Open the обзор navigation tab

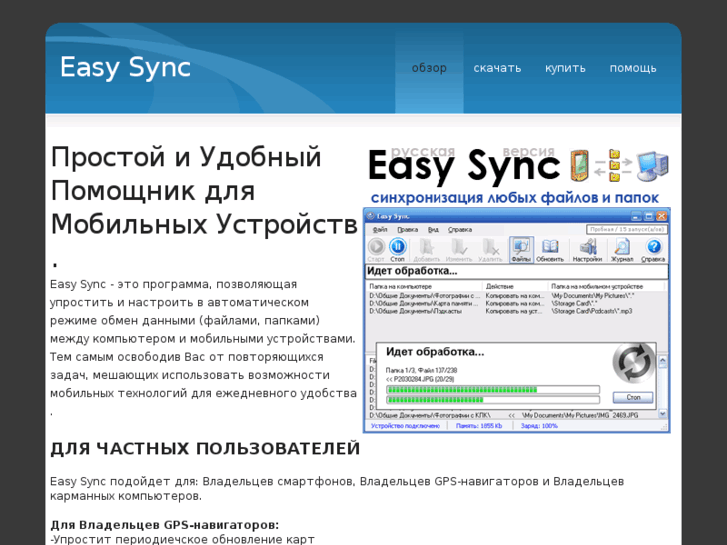[429, 68]
